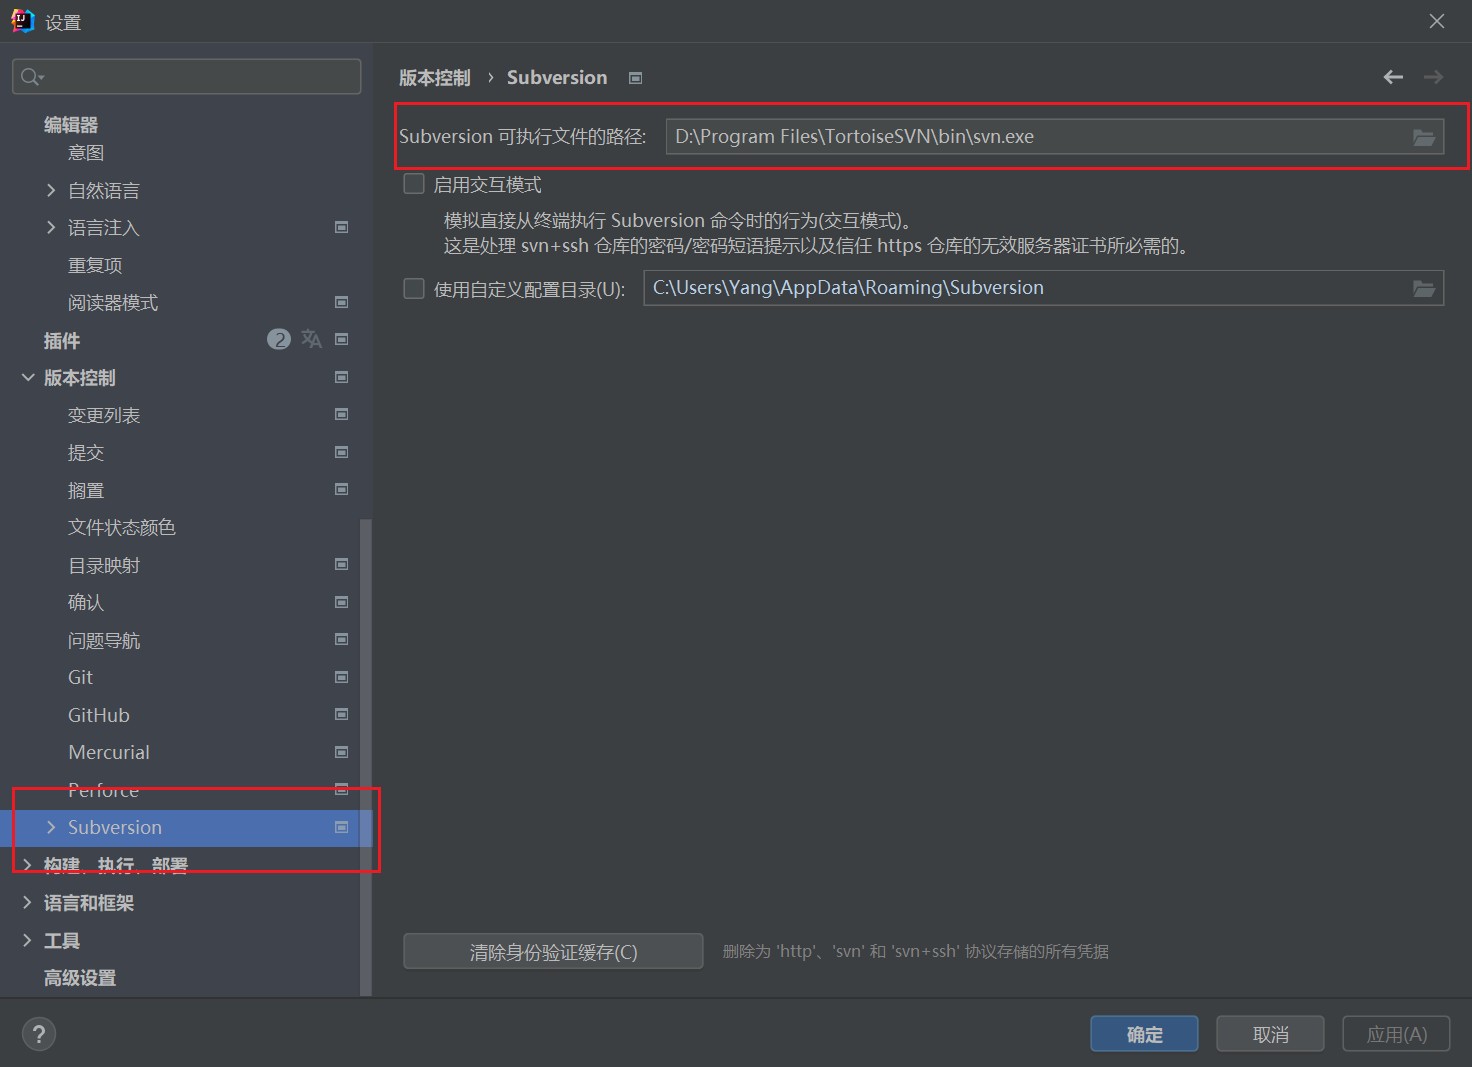Open the 插件 settings page
The width and height of the screenshot is (1472, 1067).
click(62, 341)
